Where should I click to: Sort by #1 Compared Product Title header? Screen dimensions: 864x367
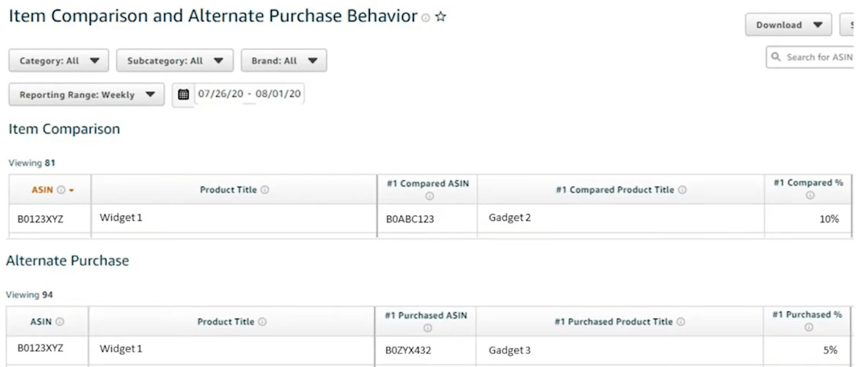pos(615,190)
